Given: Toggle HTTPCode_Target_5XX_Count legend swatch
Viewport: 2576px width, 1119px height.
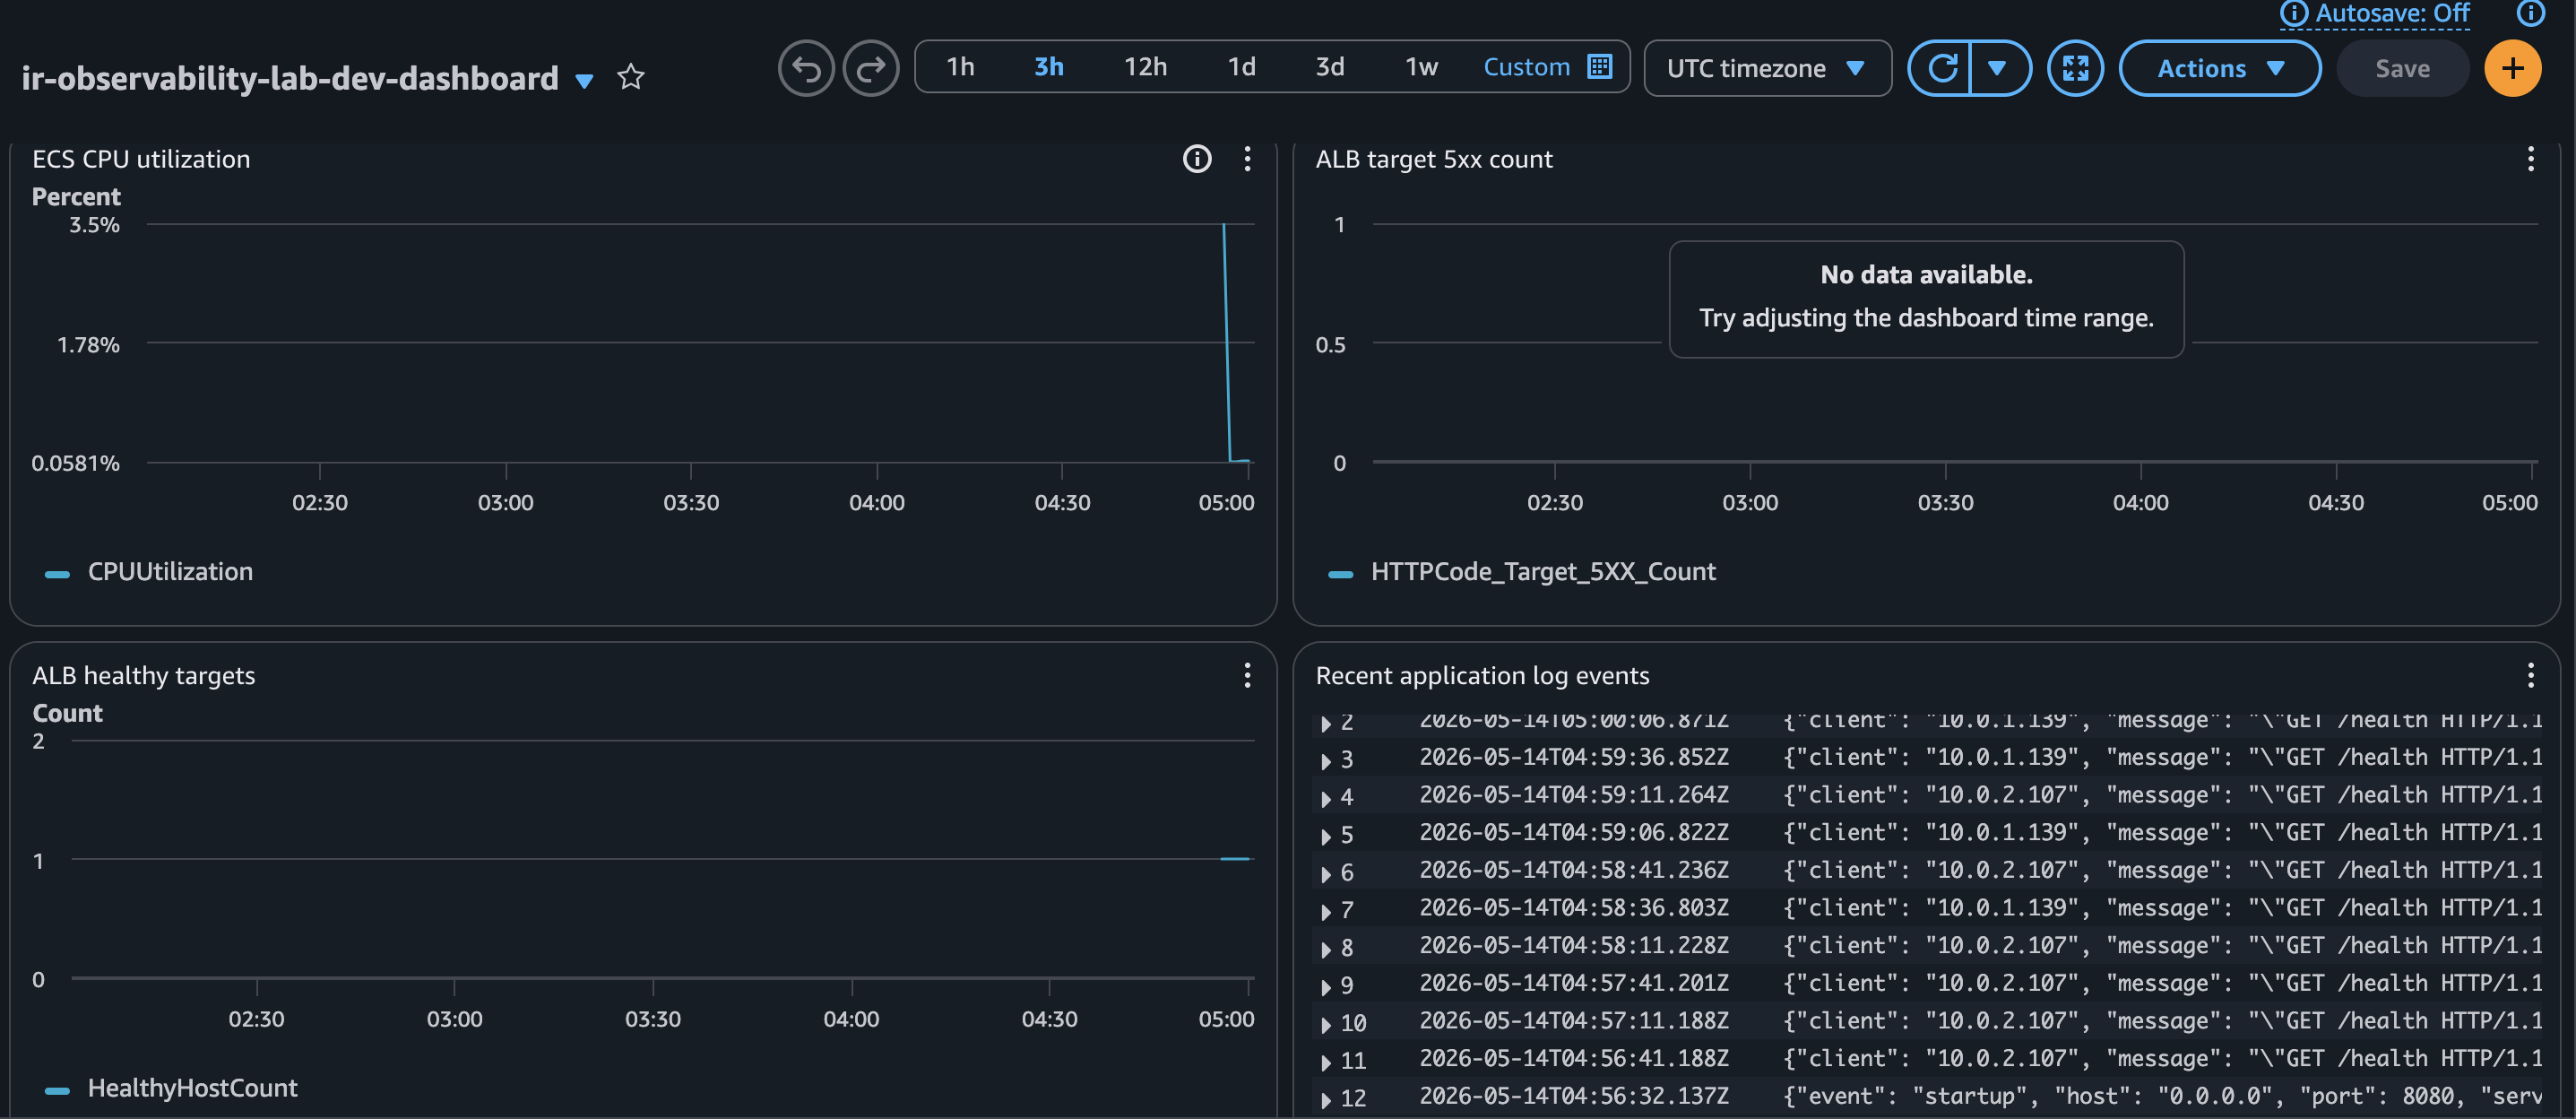Looking at the screenshot, I should [1339, 574].
